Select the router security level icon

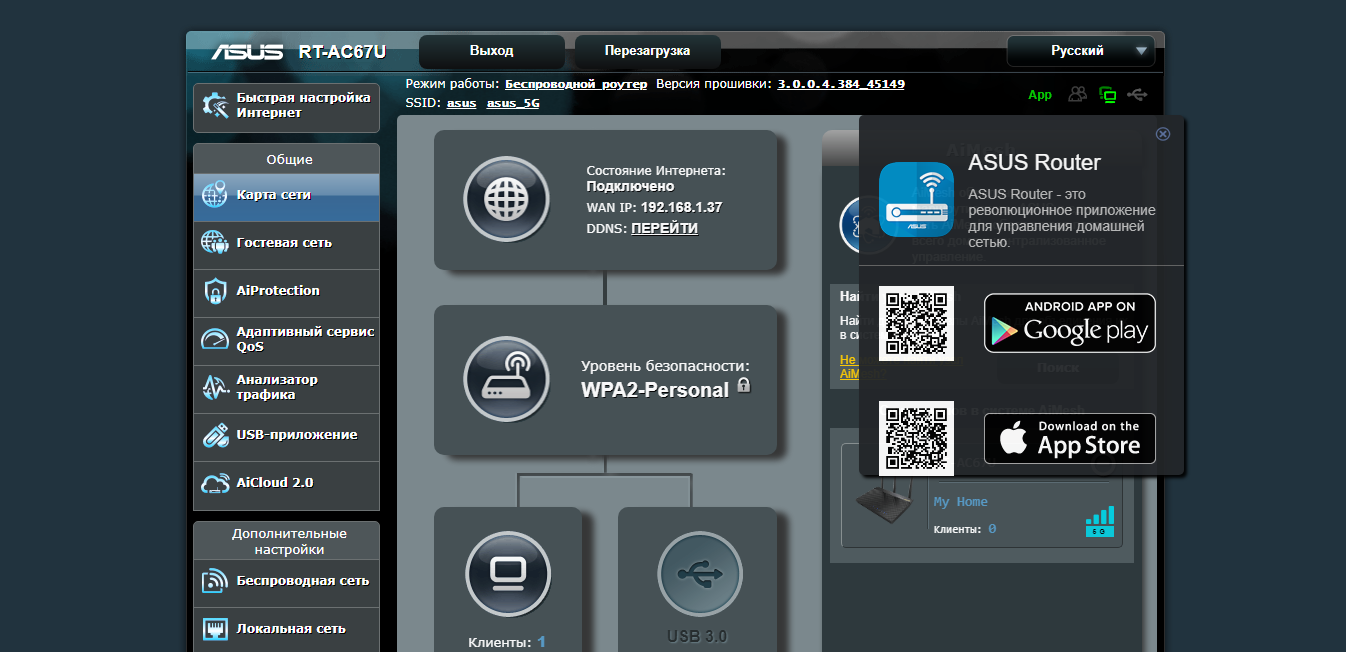pyautogui.click(x=506, y=379)
